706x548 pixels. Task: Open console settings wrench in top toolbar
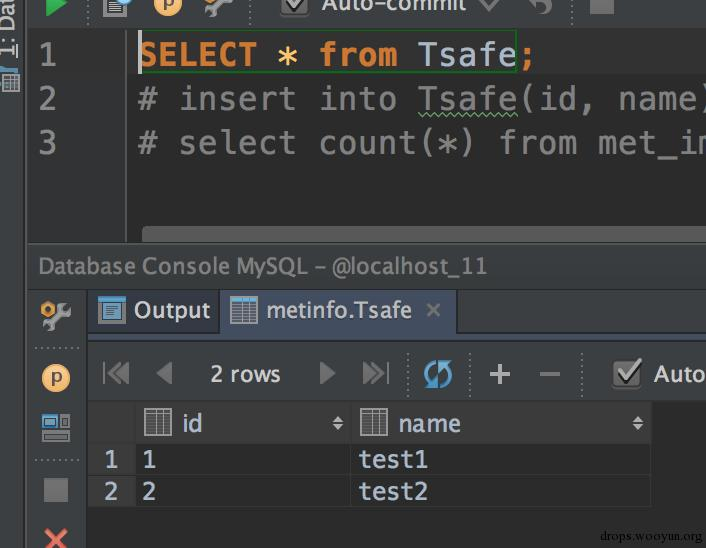pos(219,7)
